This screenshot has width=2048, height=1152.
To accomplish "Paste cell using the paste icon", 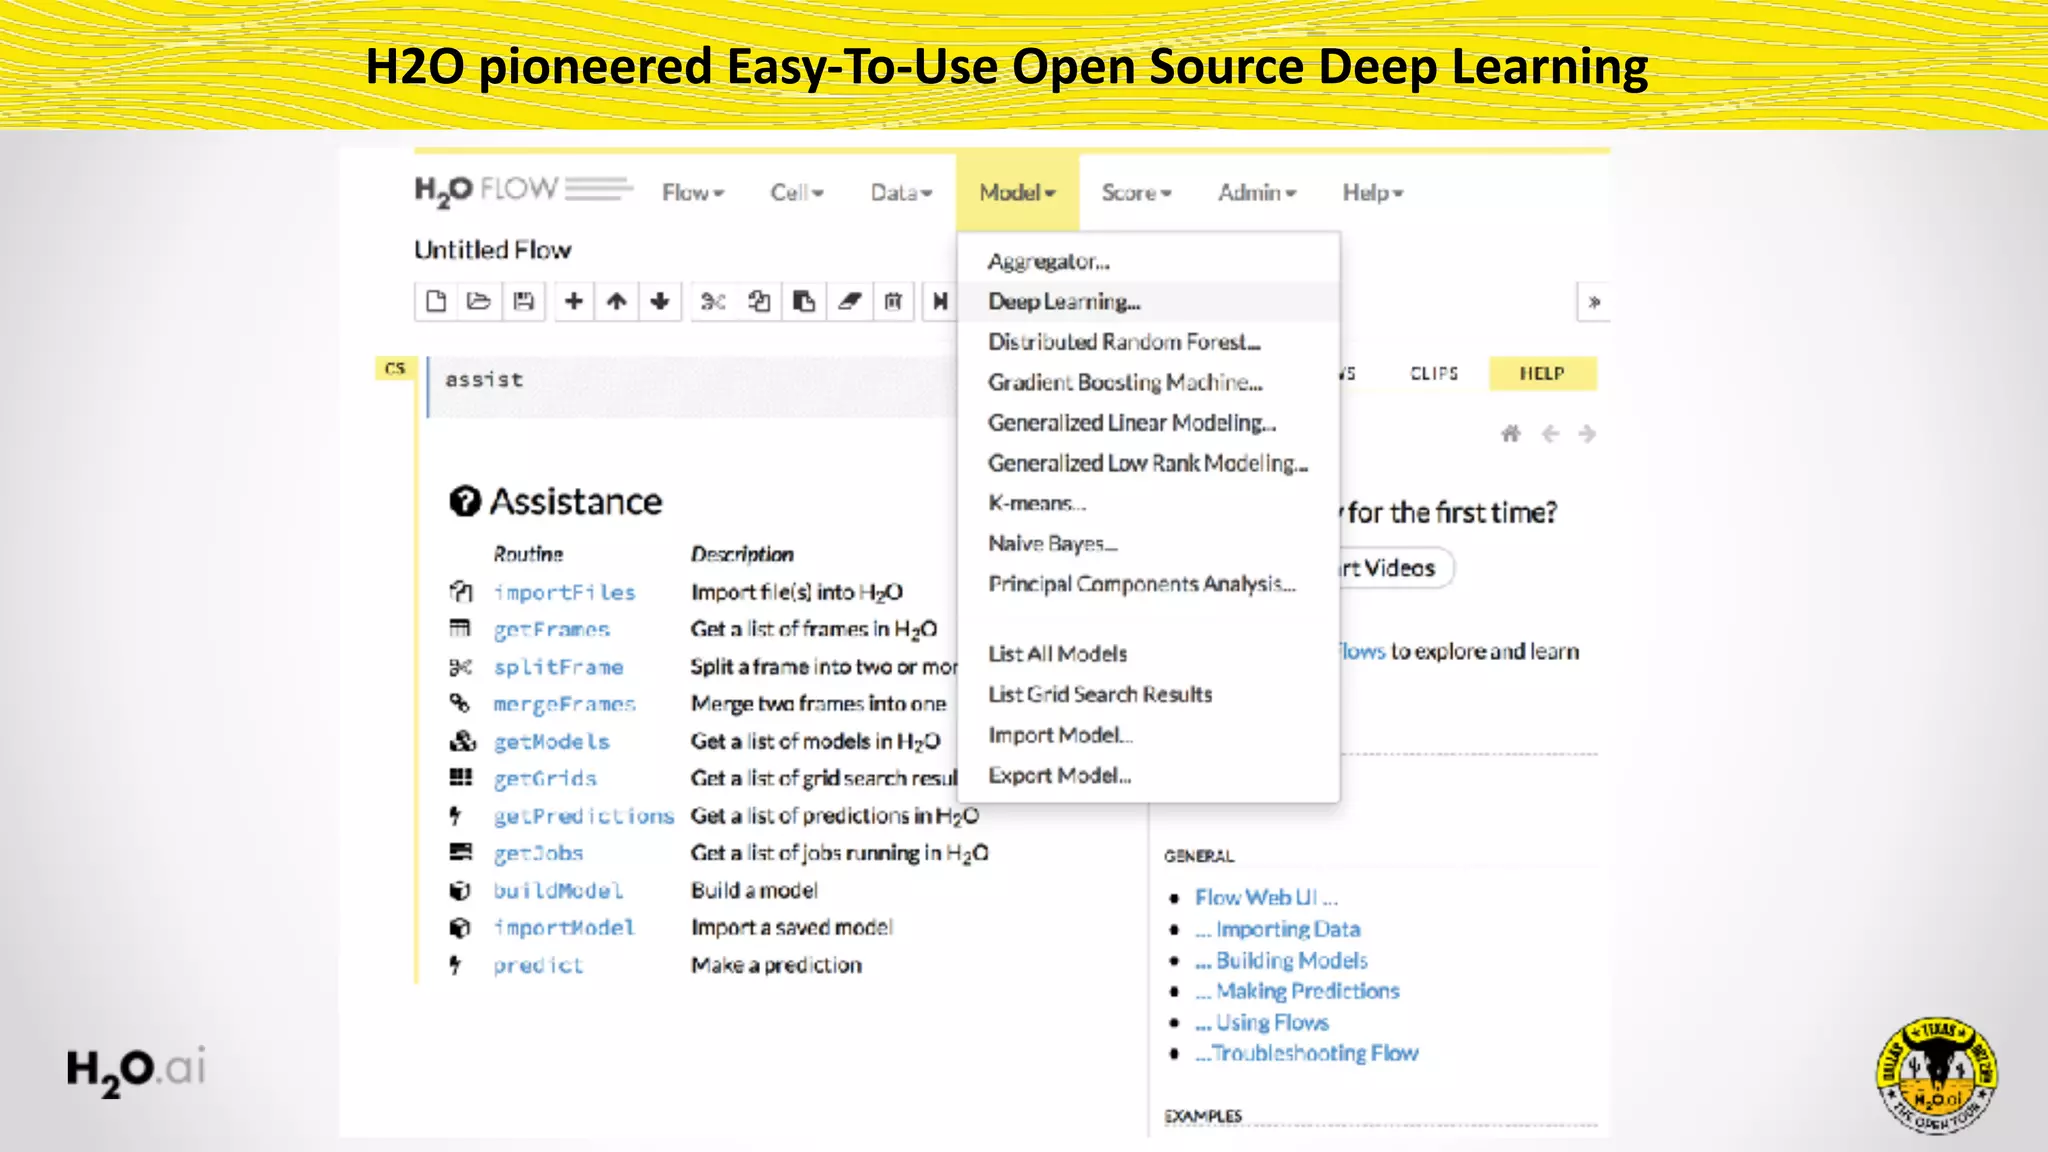I will tap(804, 301).
